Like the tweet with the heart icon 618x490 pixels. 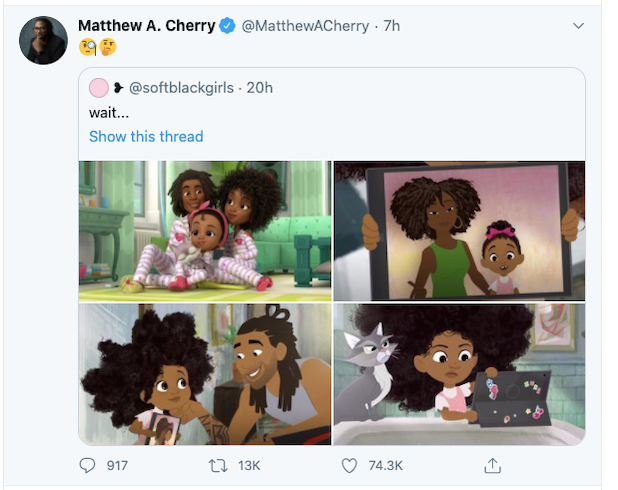(x=349, y=465)
